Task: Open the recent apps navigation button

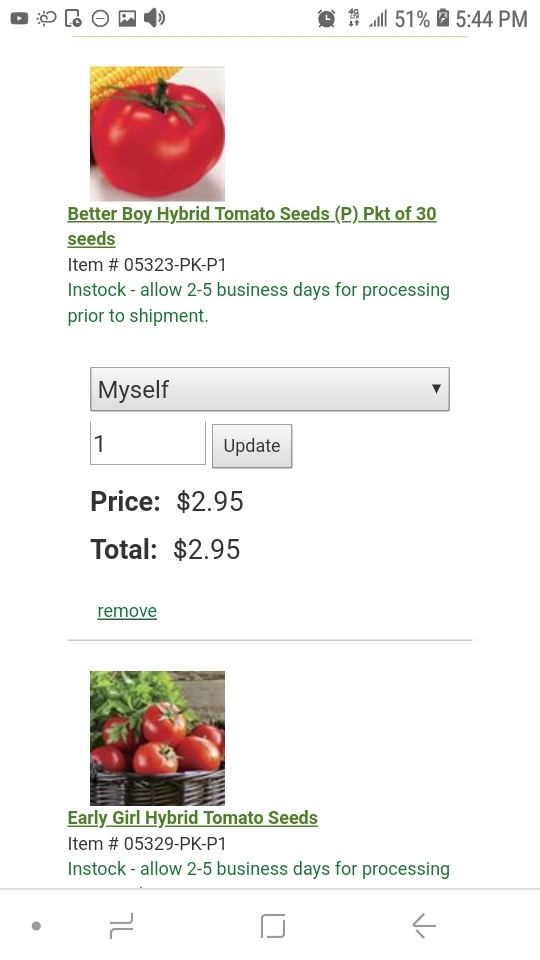Action: click(x=121, y=926)
